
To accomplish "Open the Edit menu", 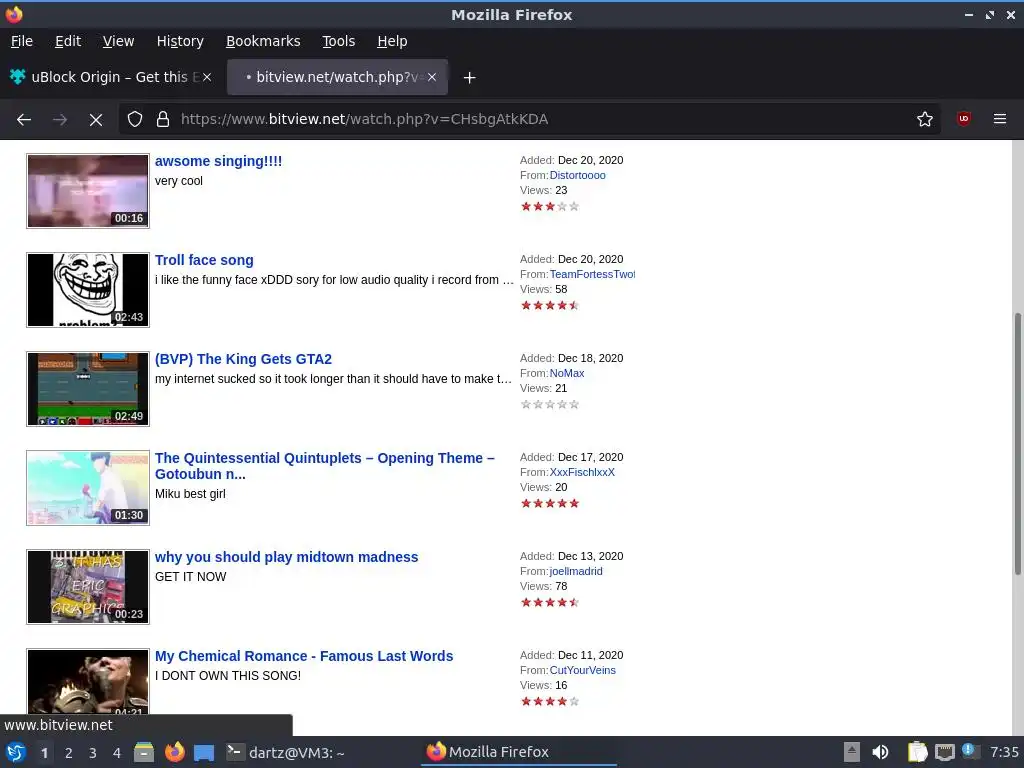I will click(68, 41).
